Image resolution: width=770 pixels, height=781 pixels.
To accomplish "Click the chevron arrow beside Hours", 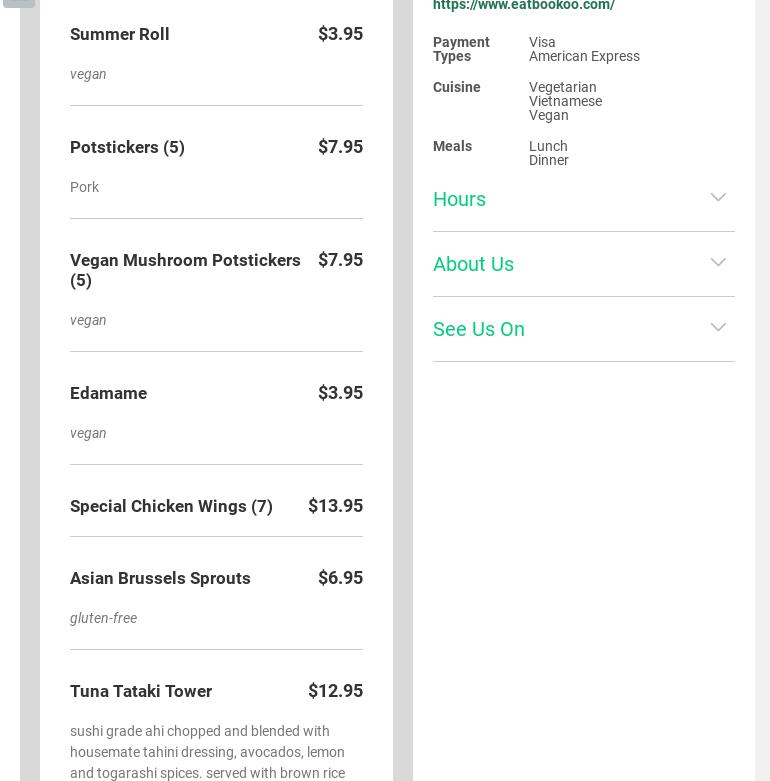I will pyautogui.click(x=718, y=197).
